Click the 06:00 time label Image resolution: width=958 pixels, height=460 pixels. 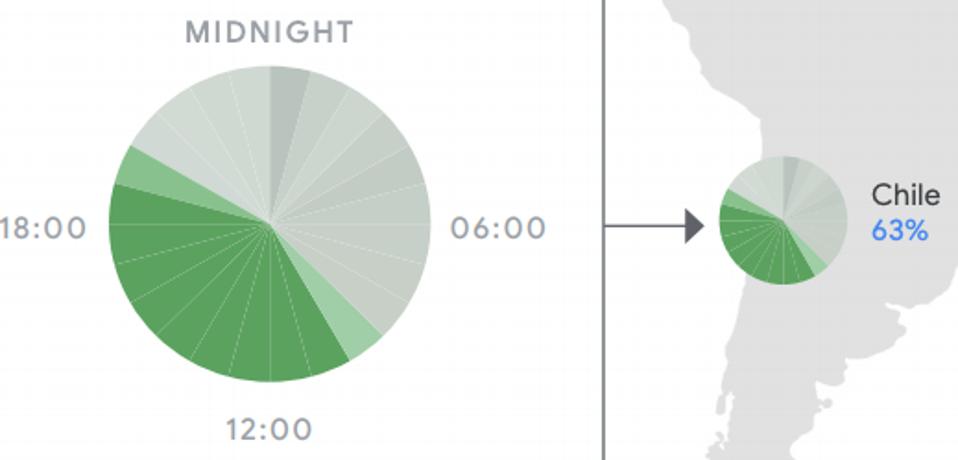point(498,228)
